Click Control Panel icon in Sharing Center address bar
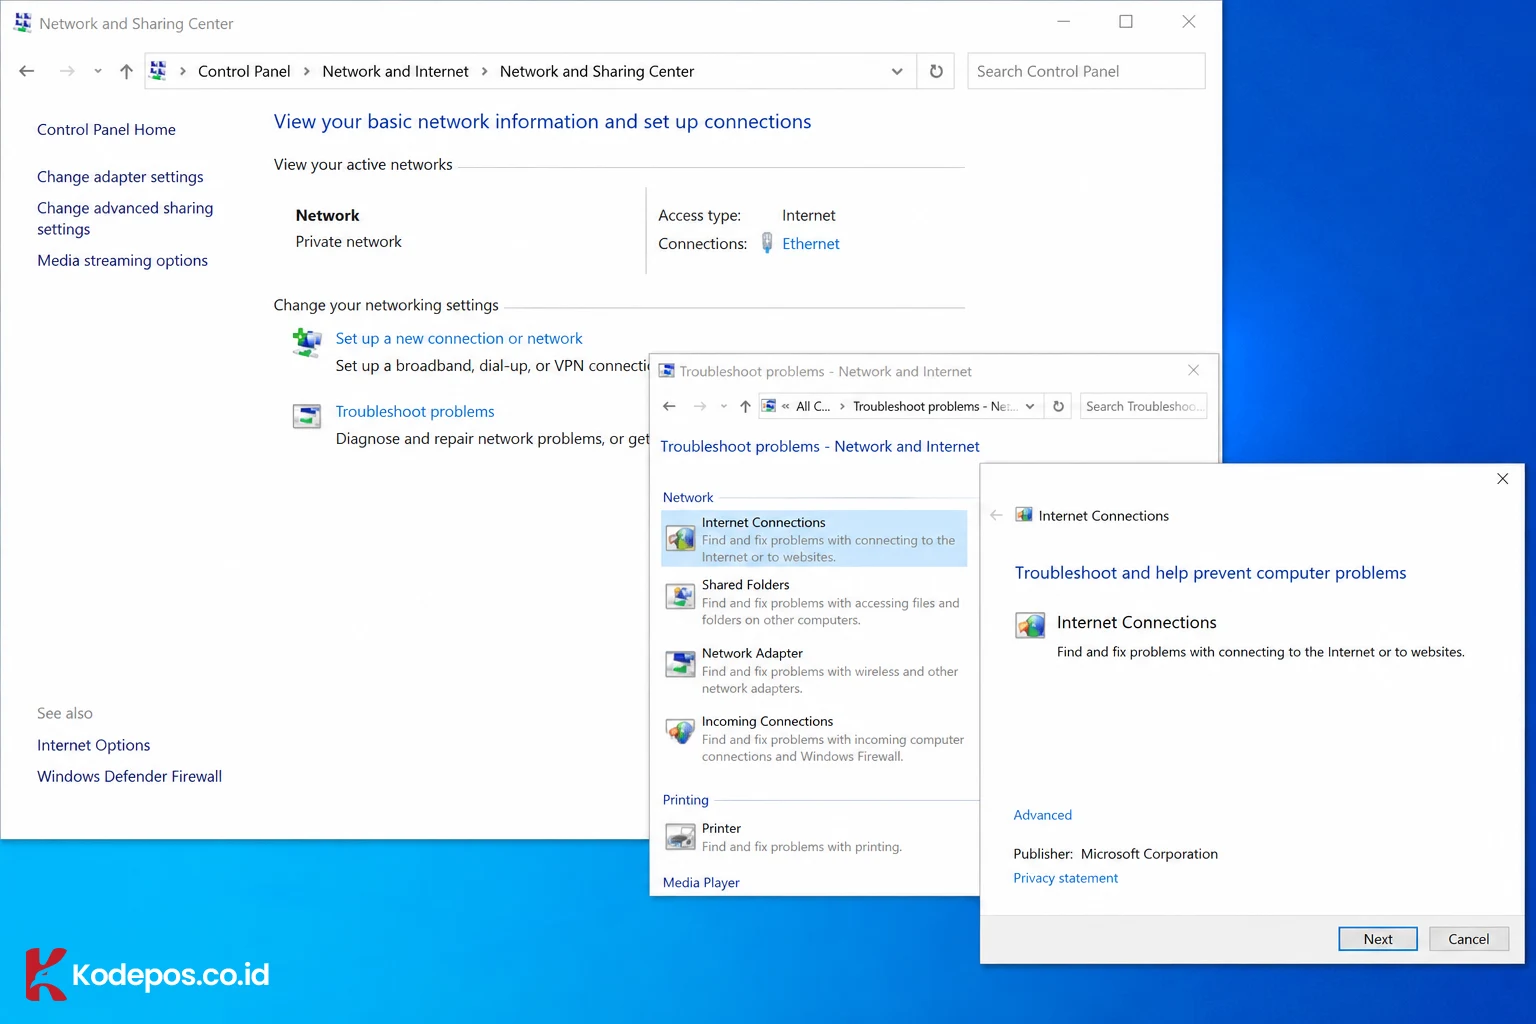The height and width of the screenshot is (1024, 1536). 158,71
